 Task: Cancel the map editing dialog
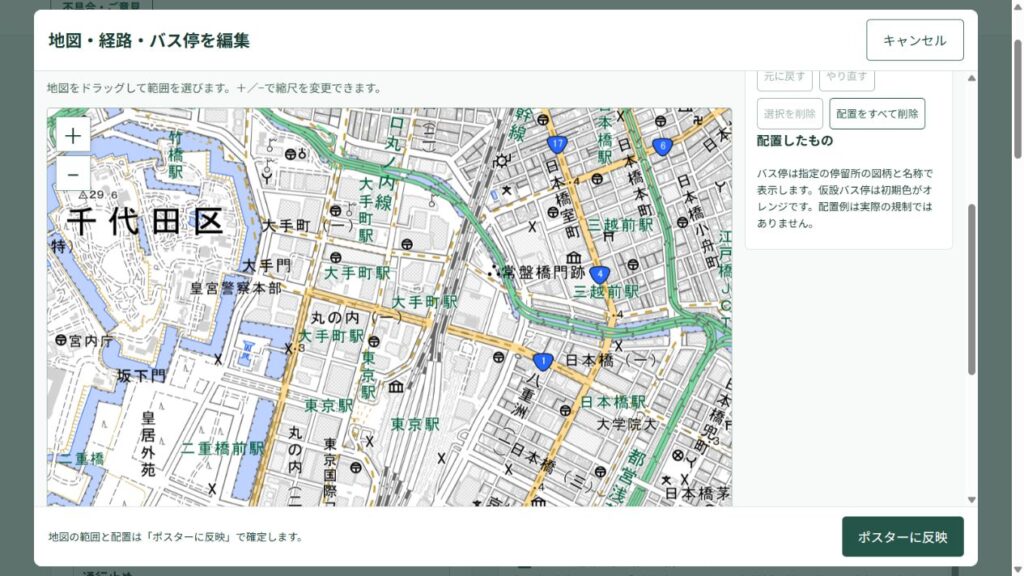click(914, 40)
